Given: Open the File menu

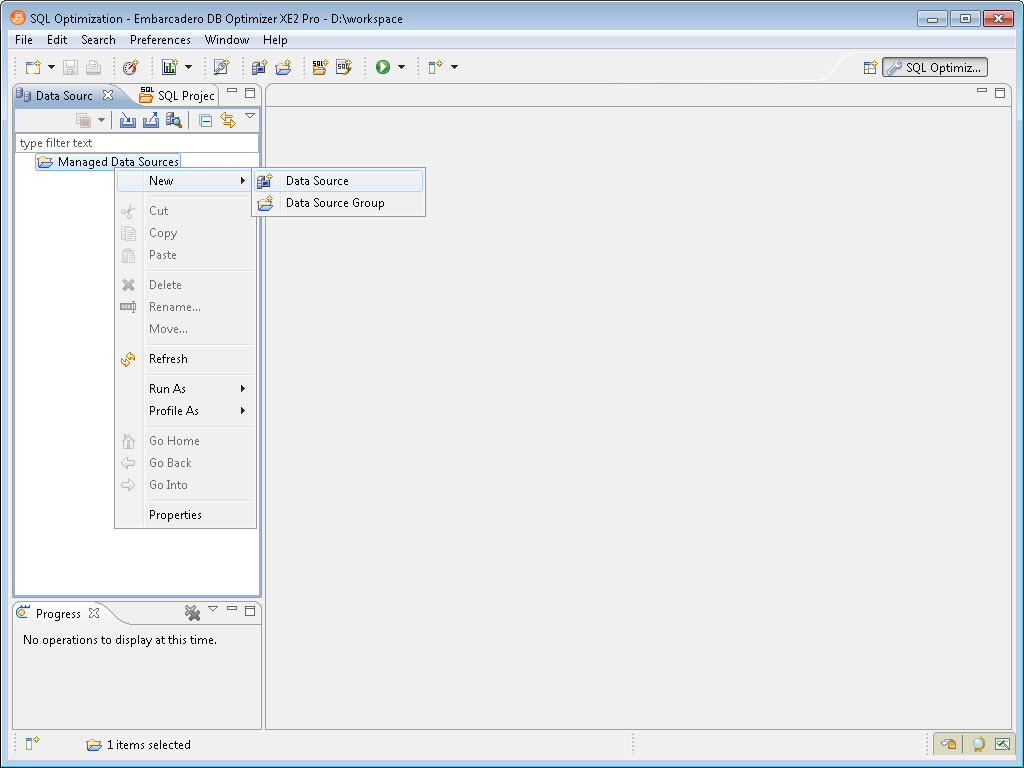Looking at the screenshot, I should coord(24,40).
